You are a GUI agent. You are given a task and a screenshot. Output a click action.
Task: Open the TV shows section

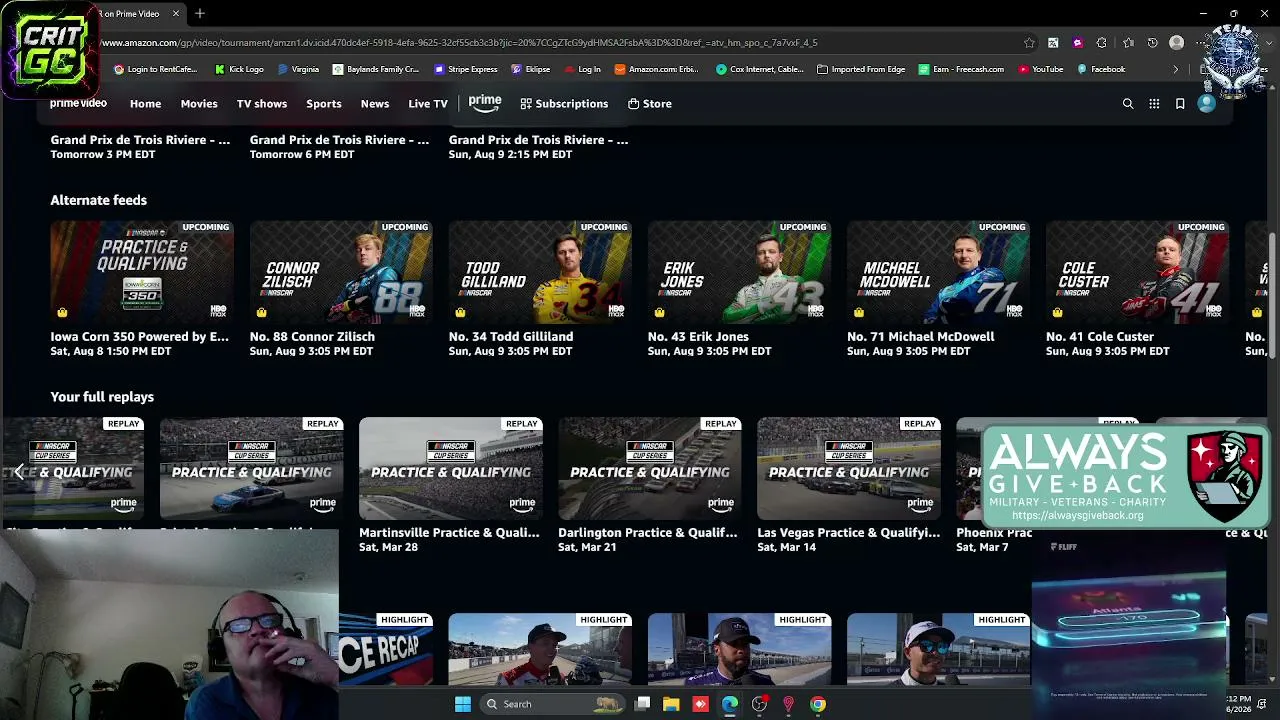point(262,104)
